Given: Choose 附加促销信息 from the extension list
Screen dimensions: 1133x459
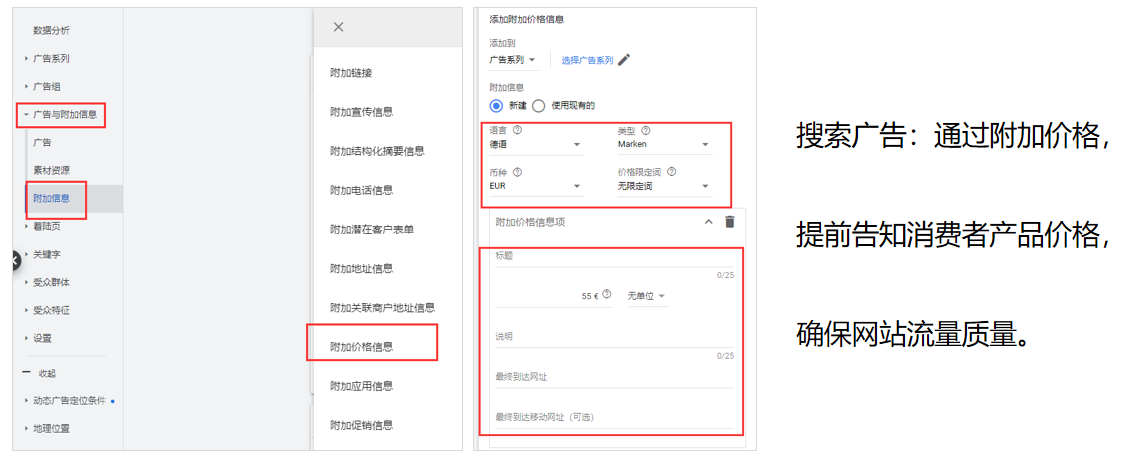Looking at the screenshot, I should pyautogui.click(x=361, y=424).
